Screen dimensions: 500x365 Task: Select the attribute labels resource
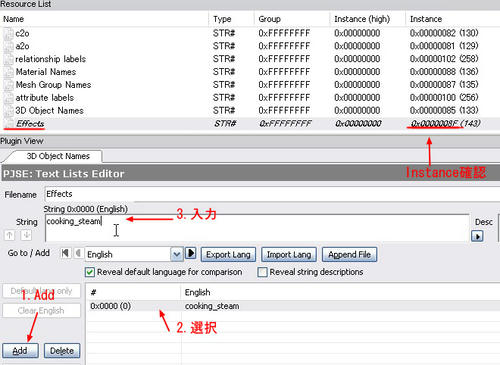tap(250, 98)
